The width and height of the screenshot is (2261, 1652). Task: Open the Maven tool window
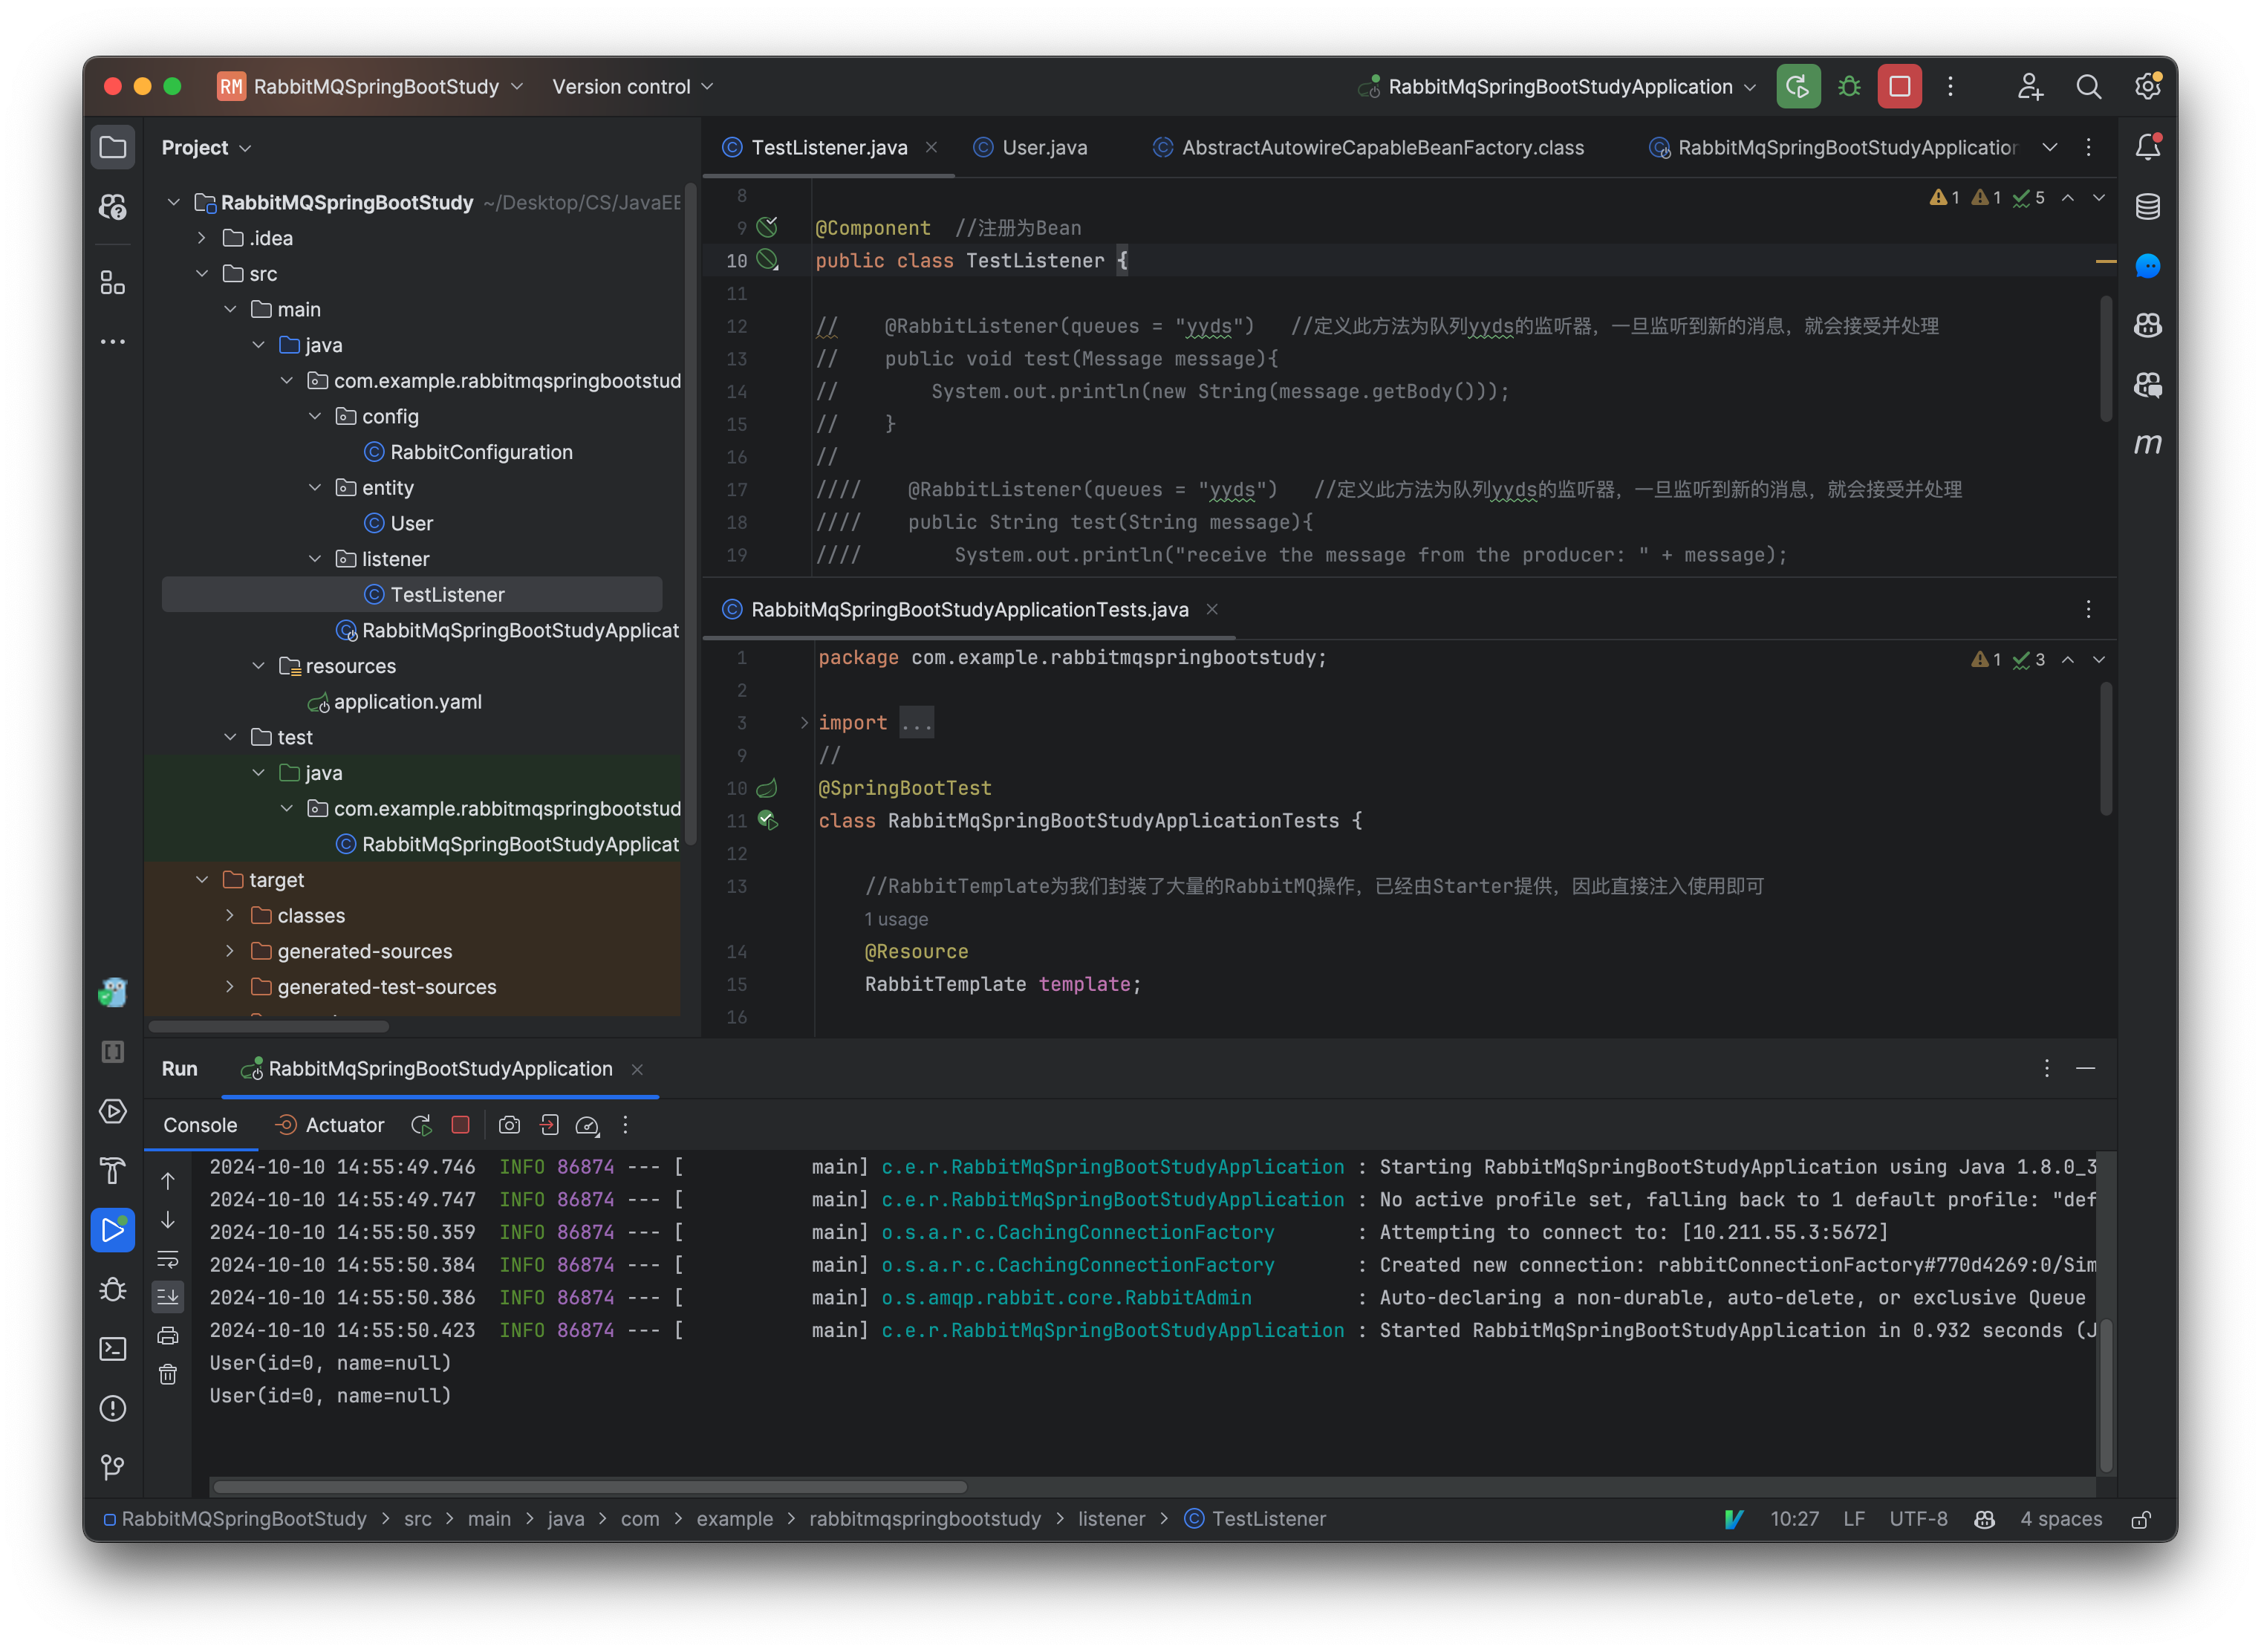point(2147,444)
